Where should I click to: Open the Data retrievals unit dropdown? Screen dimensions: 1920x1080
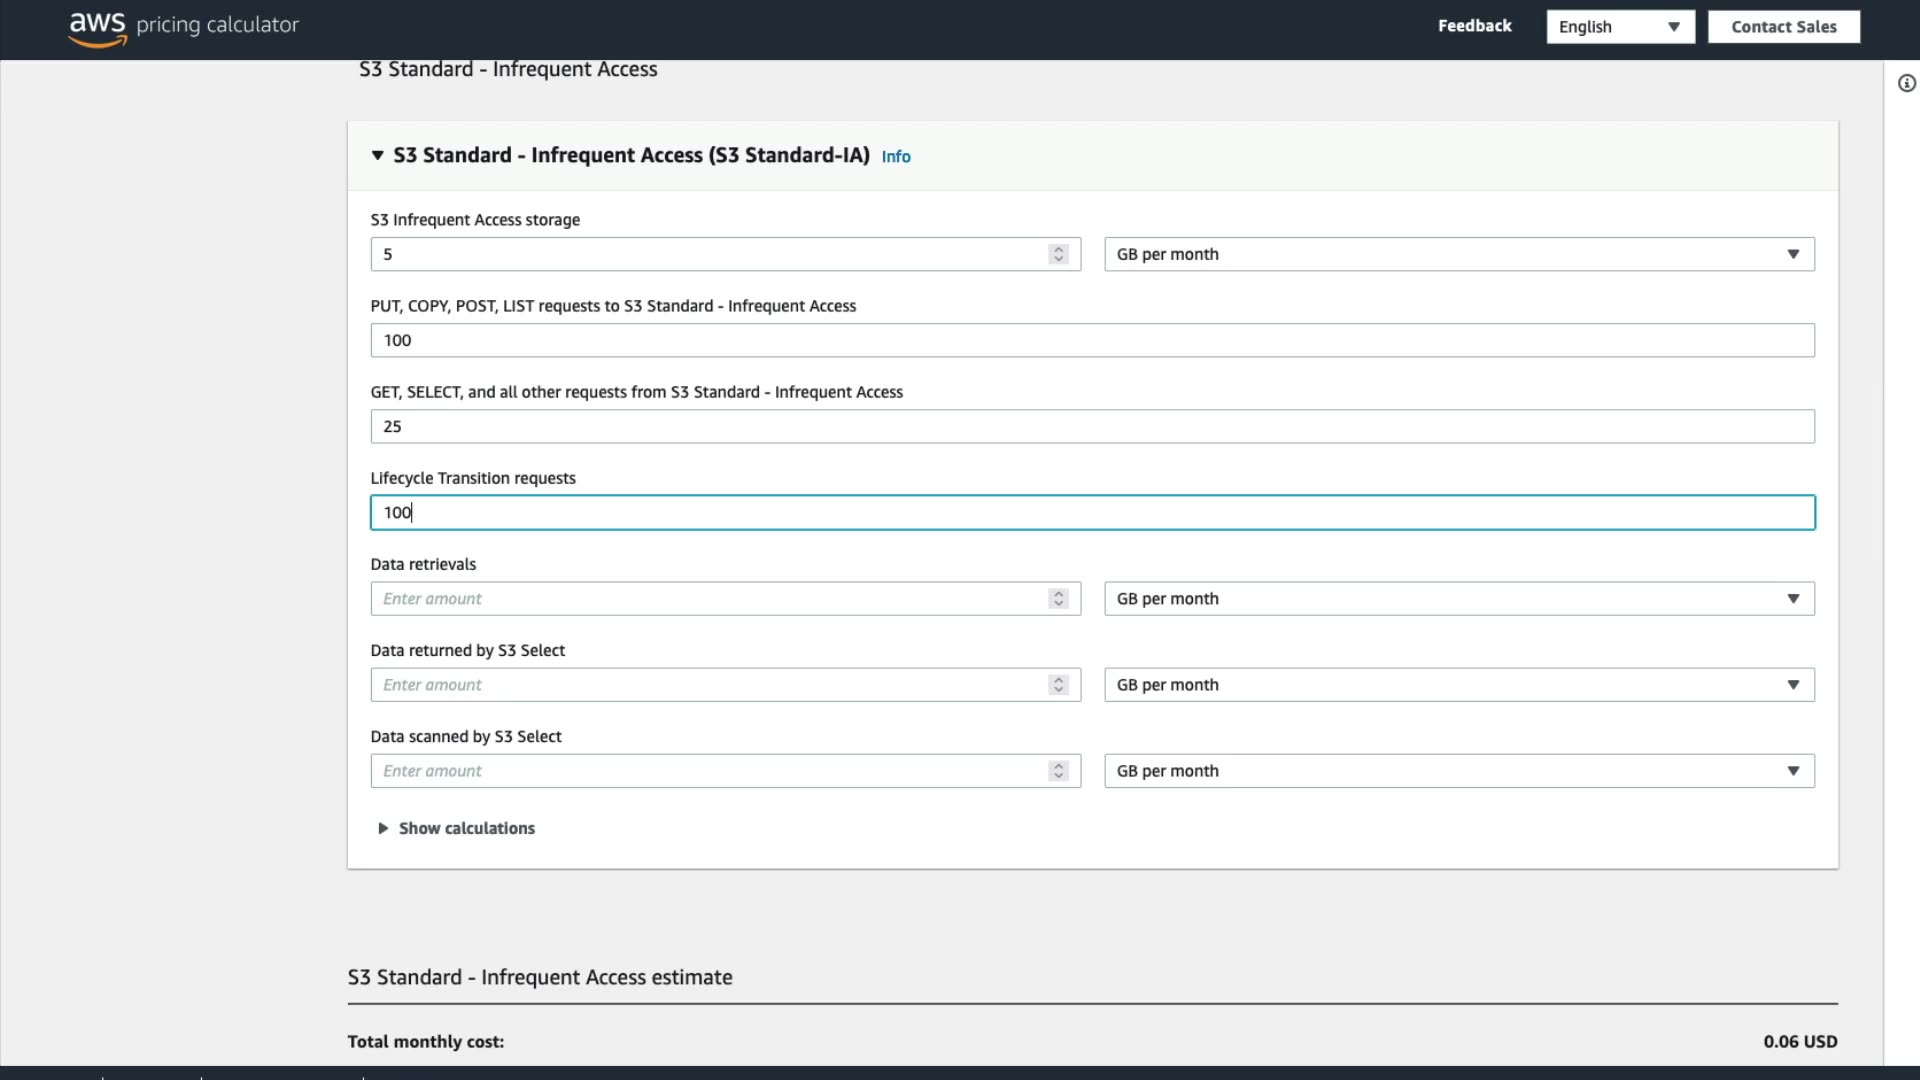pos(1458,599)
